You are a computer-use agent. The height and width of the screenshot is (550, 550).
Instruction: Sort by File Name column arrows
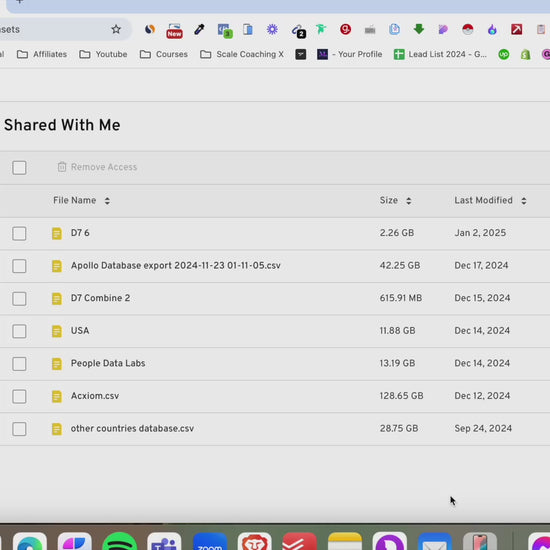click(x=107, y=201)
